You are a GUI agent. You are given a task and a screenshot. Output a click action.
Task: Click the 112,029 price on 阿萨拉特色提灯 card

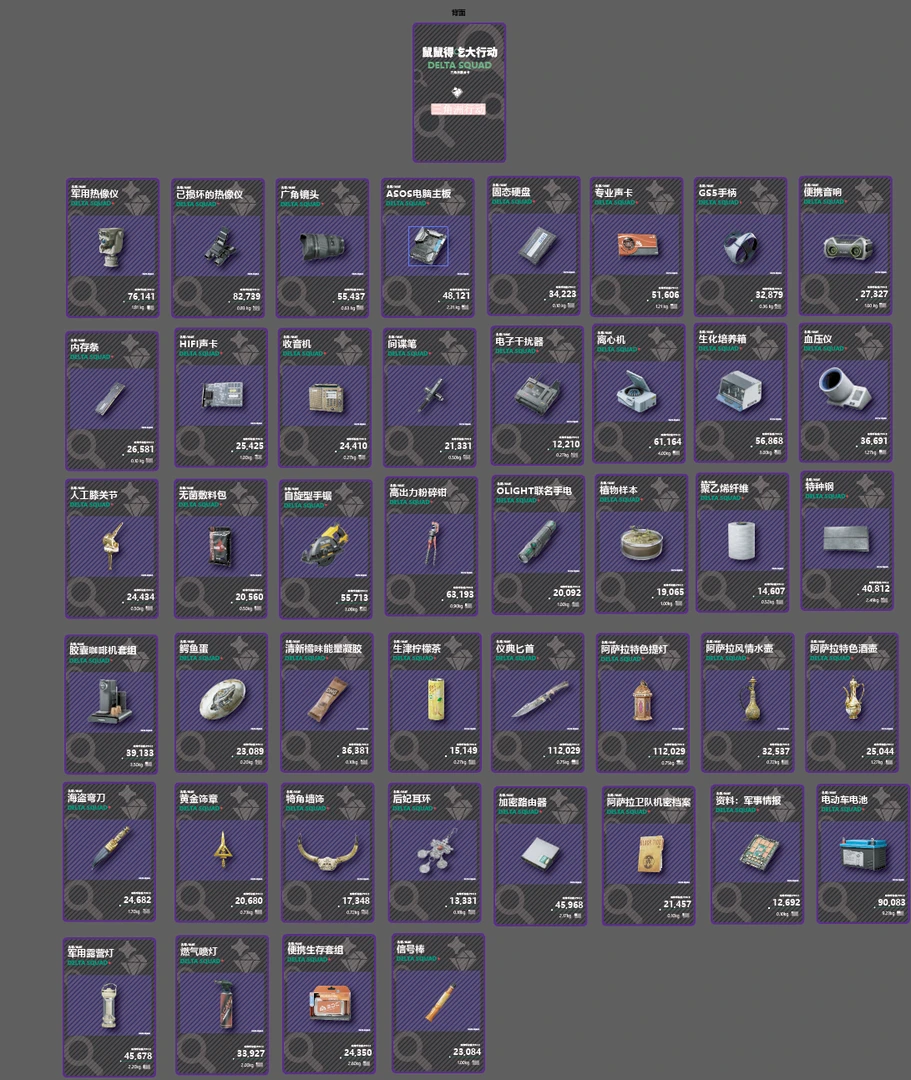668,751
